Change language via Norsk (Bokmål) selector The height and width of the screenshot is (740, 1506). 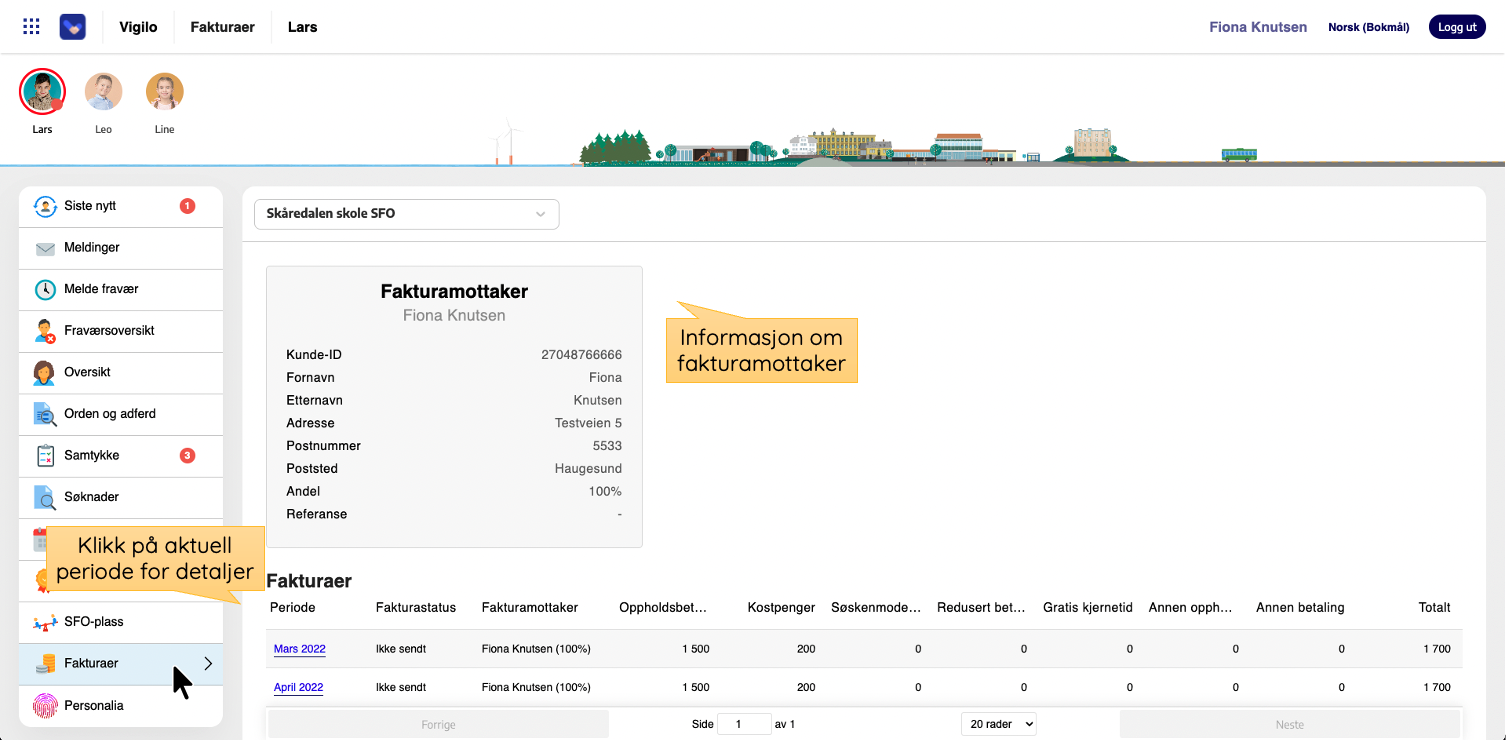coord(1368,27)
